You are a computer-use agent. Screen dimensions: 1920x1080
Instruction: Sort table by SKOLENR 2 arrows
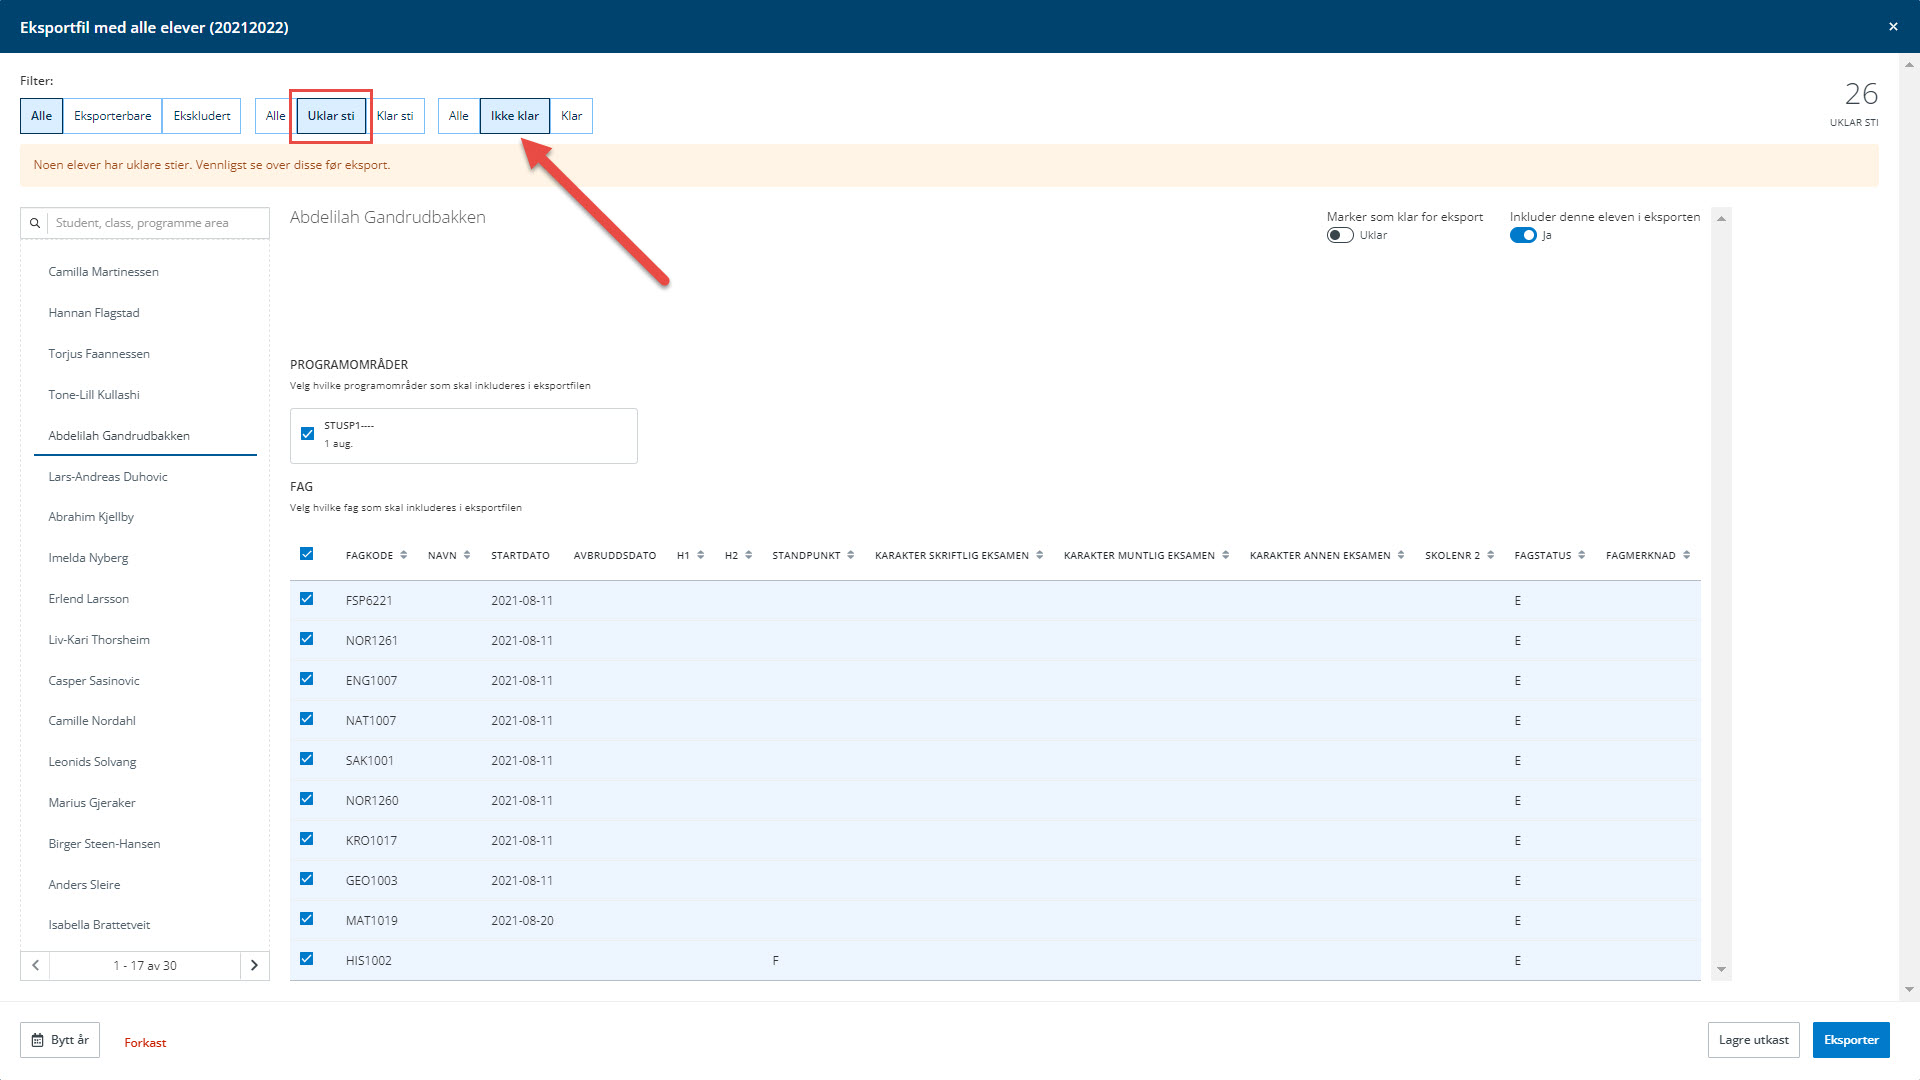pyautogui.click(x=1491, y=555)
